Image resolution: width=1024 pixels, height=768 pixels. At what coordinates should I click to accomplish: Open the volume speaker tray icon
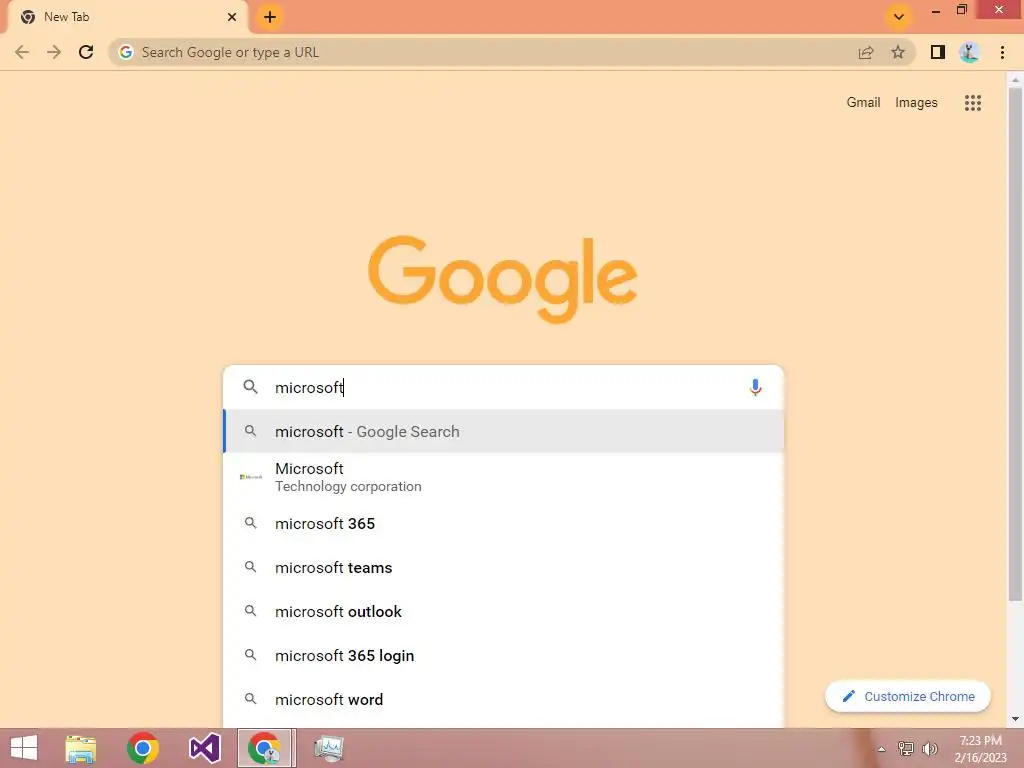(929, 749)
